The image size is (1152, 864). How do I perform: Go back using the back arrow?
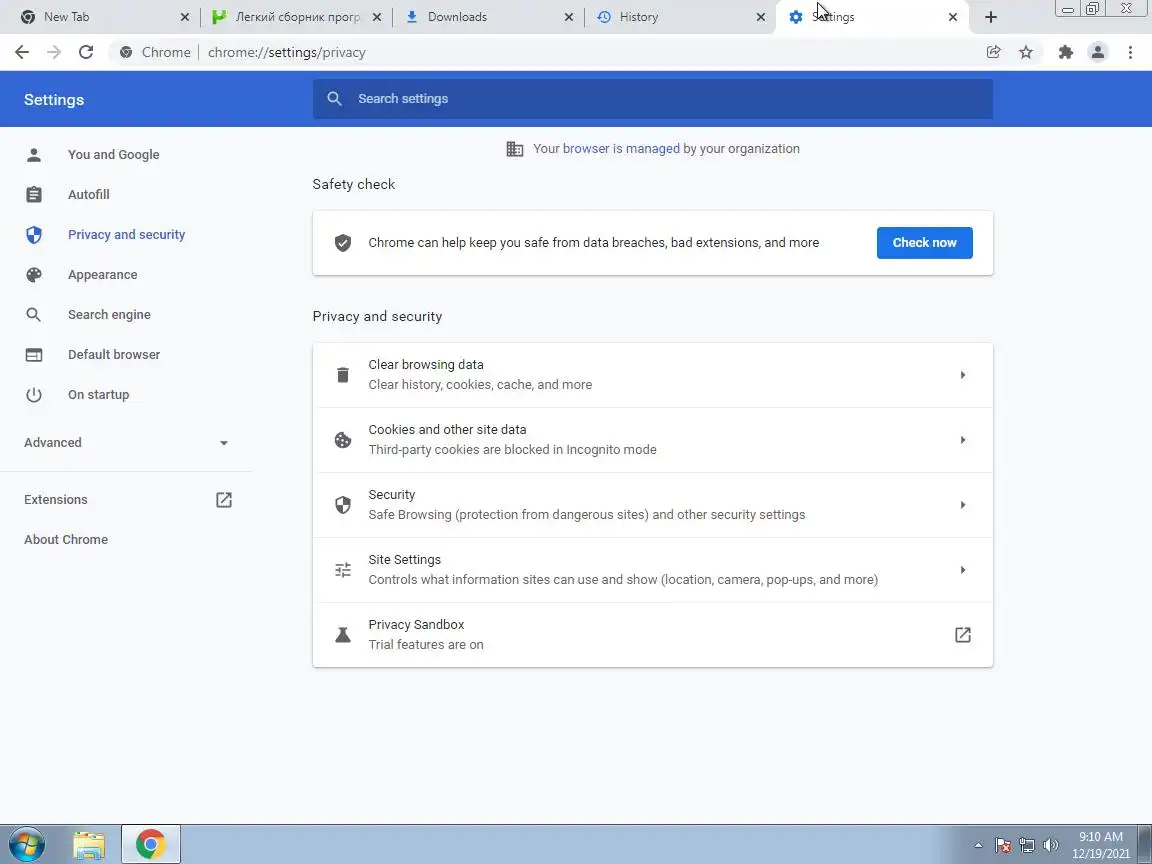click(x=22, y=52)
